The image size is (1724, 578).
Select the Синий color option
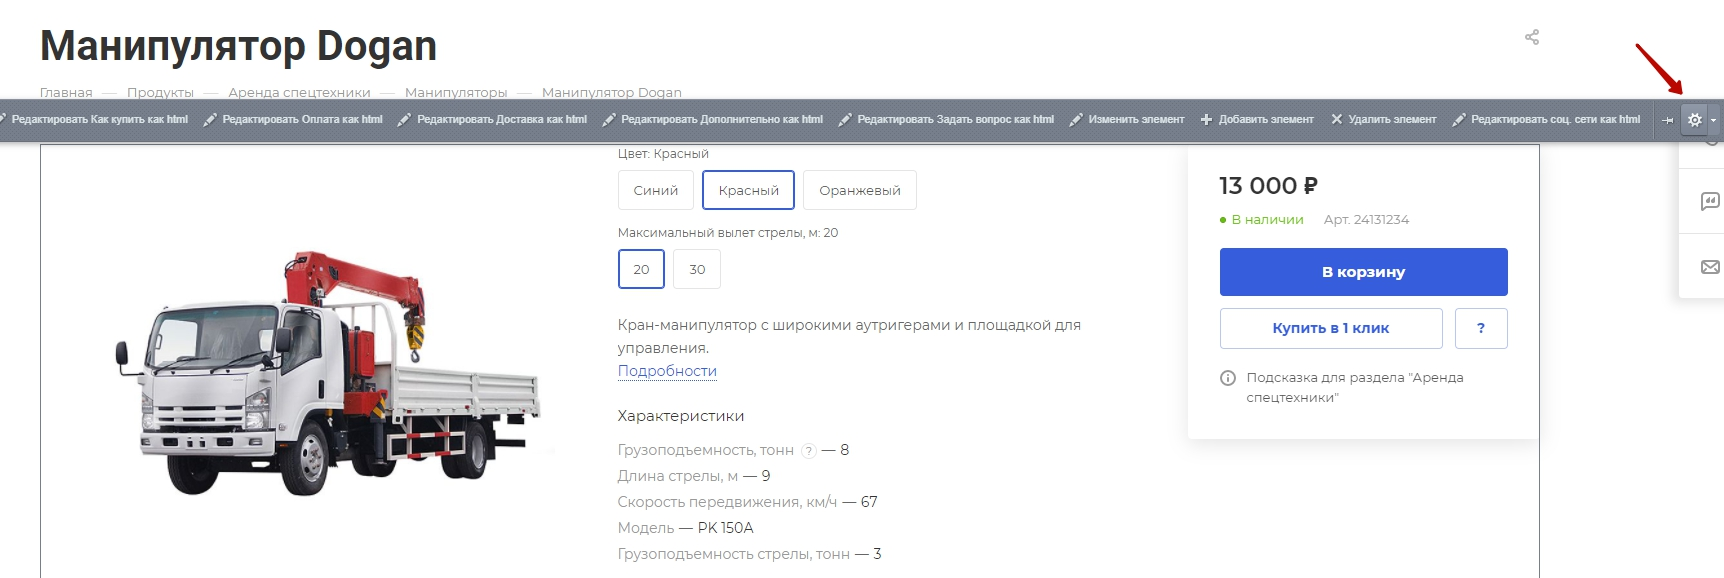(656, 190)
